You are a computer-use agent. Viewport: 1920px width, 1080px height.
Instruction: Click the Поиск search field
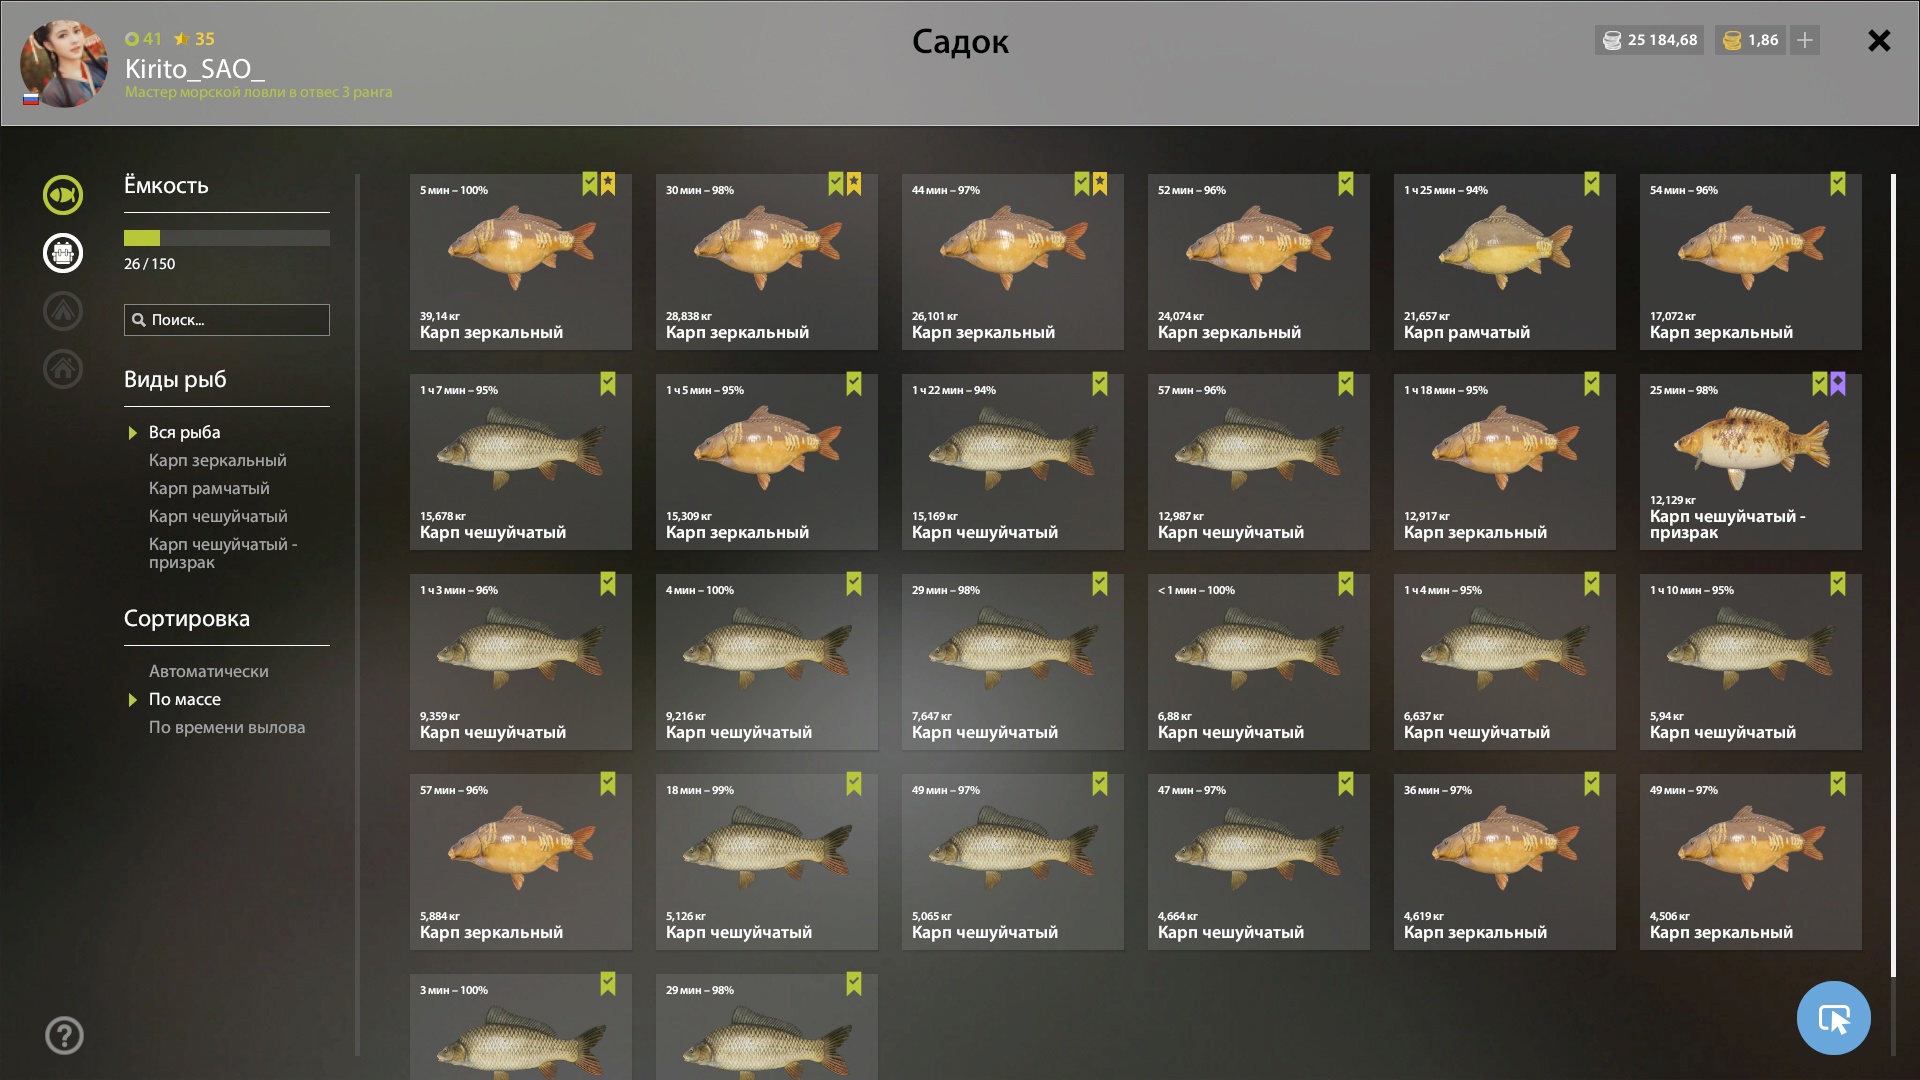tap(227, 320)
